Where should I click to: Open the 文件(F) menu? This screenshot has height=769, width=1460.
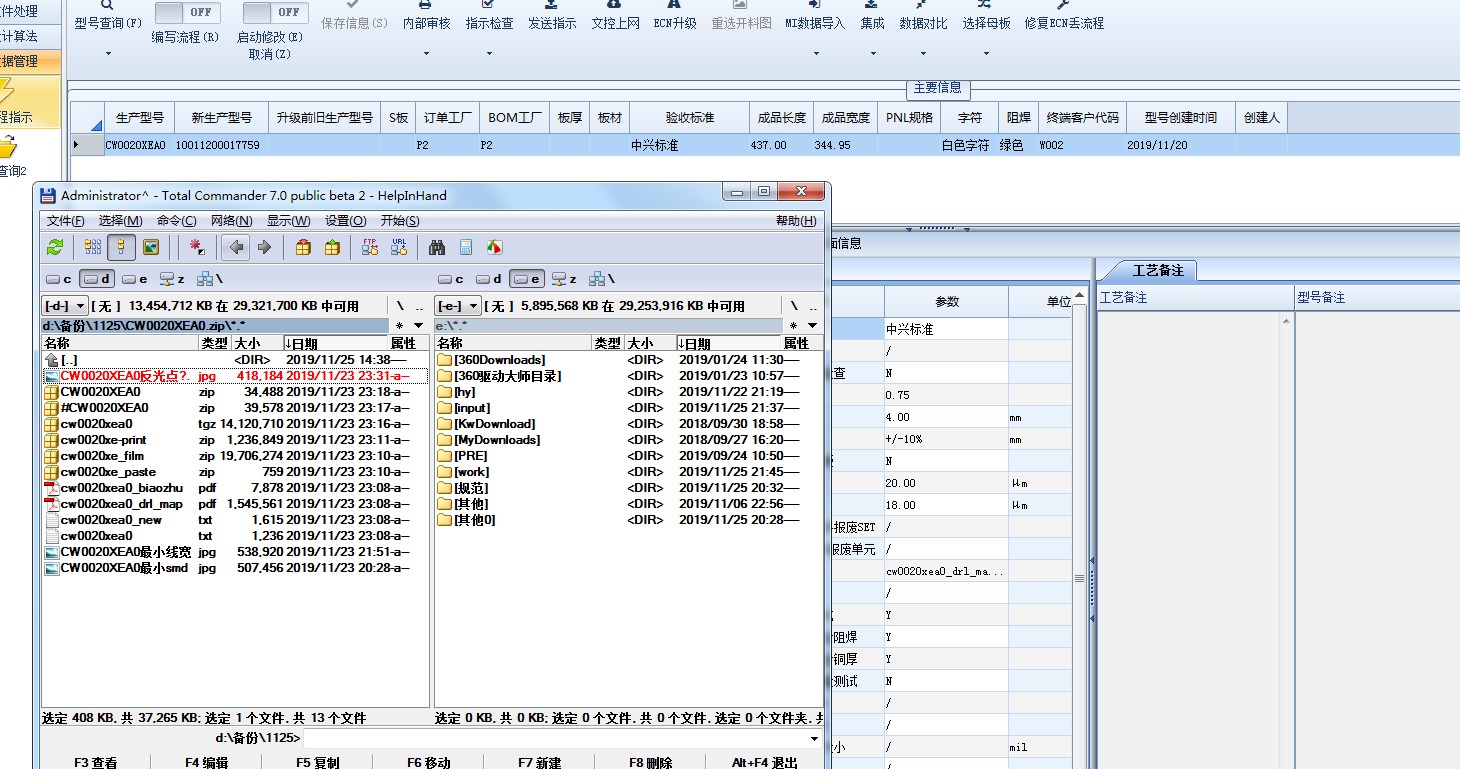tap(65, 221)
